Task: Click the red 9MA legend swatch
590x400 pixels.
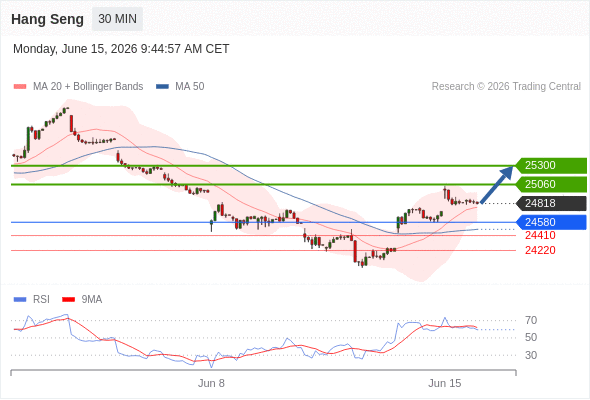Action: (x=68, y=300)
